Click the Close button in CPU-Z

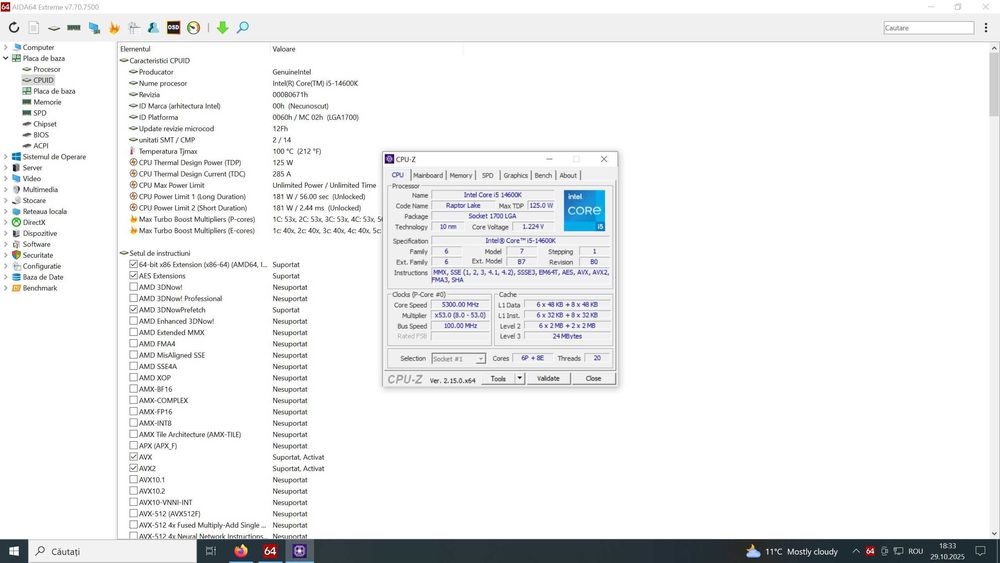click(593, 379)
